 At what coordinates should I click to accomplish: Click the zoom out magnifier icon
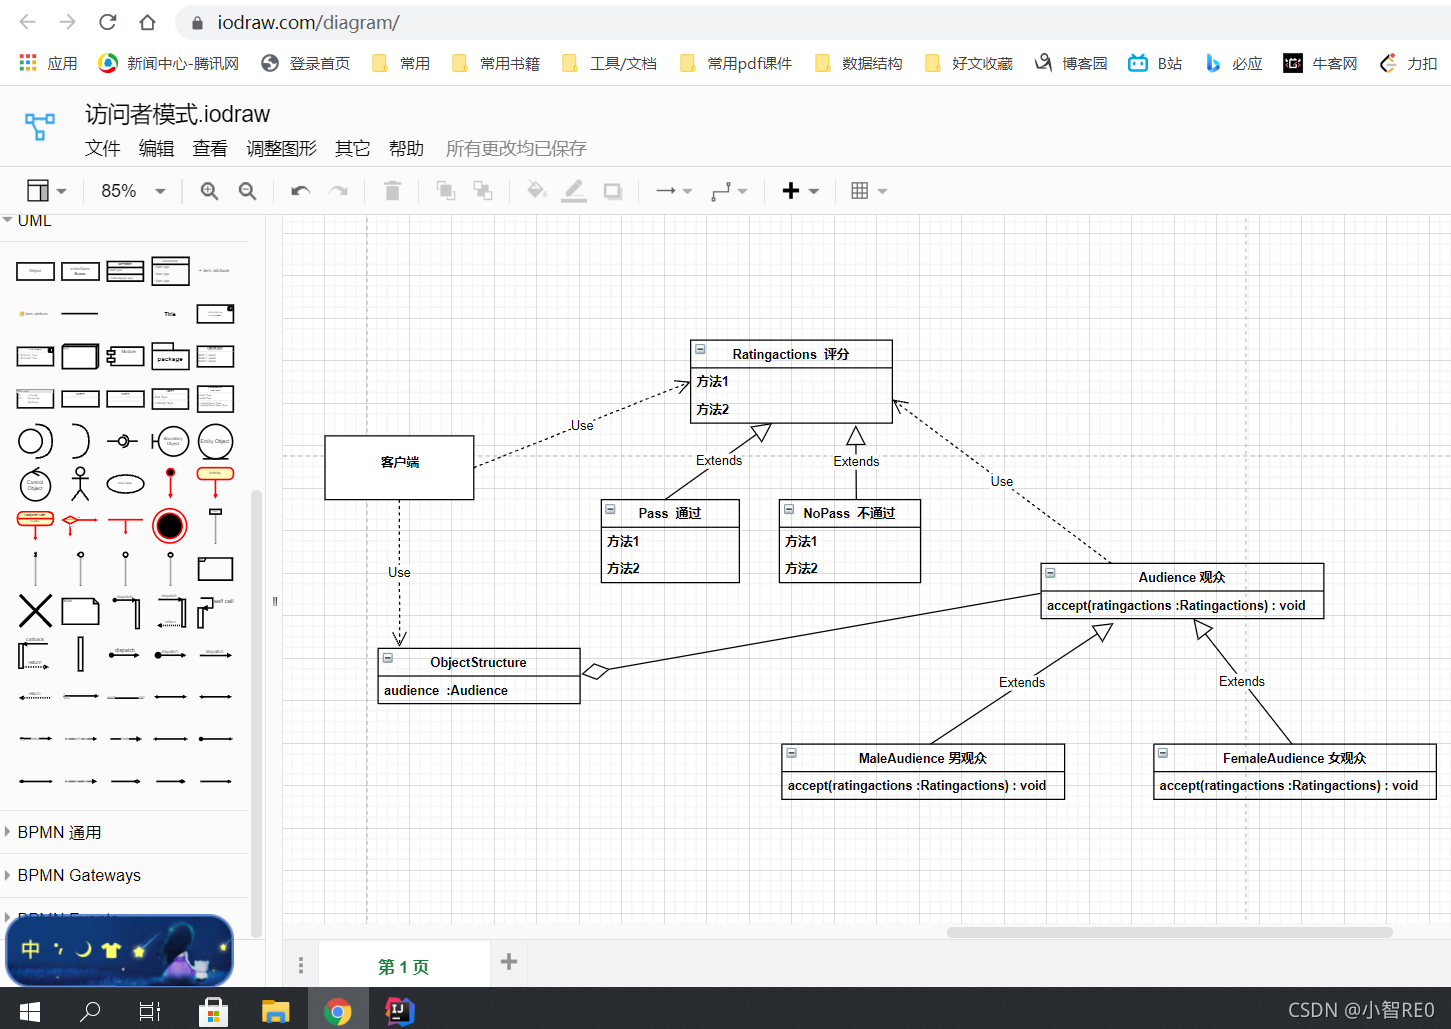[x=247, y=191]
